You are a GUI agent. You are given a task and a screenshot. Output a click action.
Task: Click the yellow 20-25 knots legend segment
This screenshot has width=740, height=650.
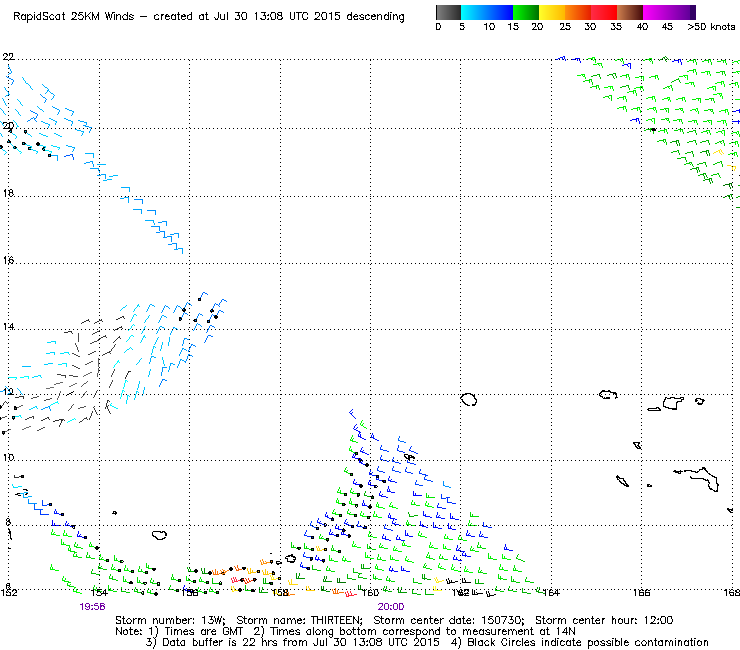click(552, 12)
